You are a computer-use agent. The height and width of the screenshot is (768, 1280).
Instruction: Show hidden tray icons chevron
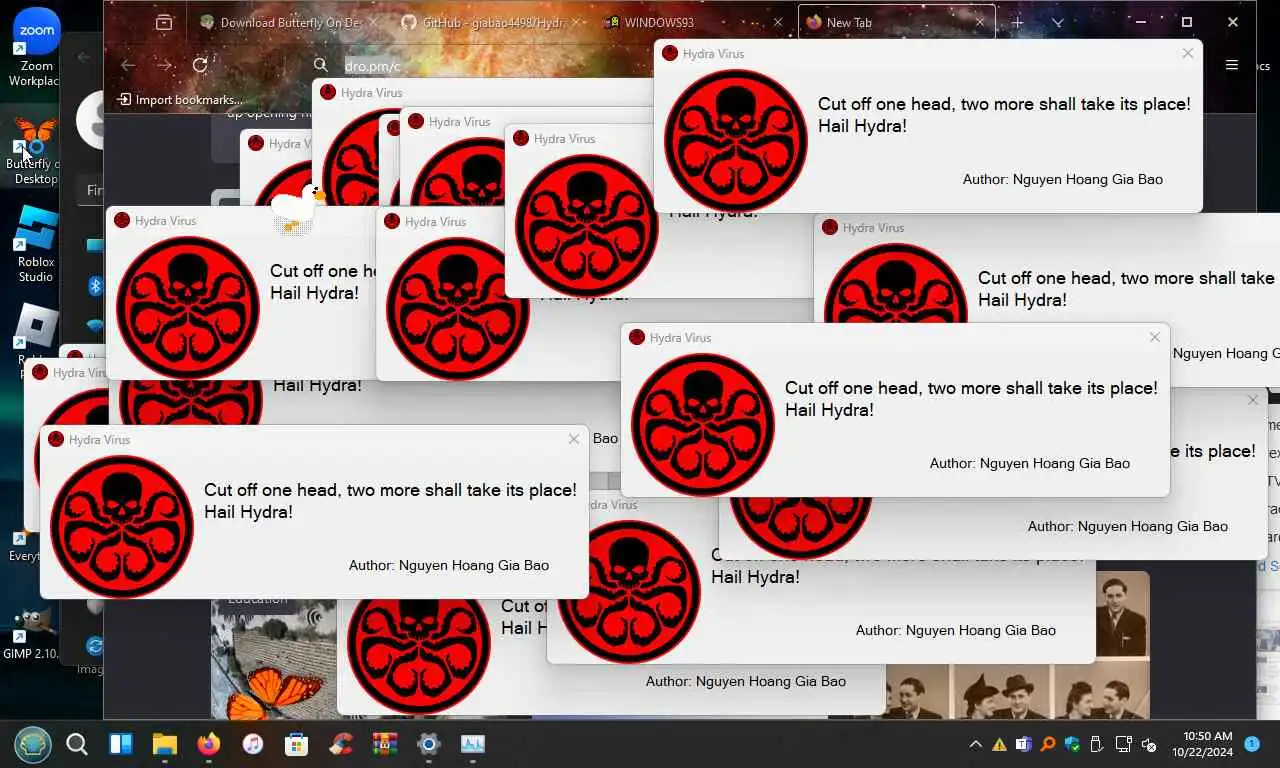[x=975, y=744]
